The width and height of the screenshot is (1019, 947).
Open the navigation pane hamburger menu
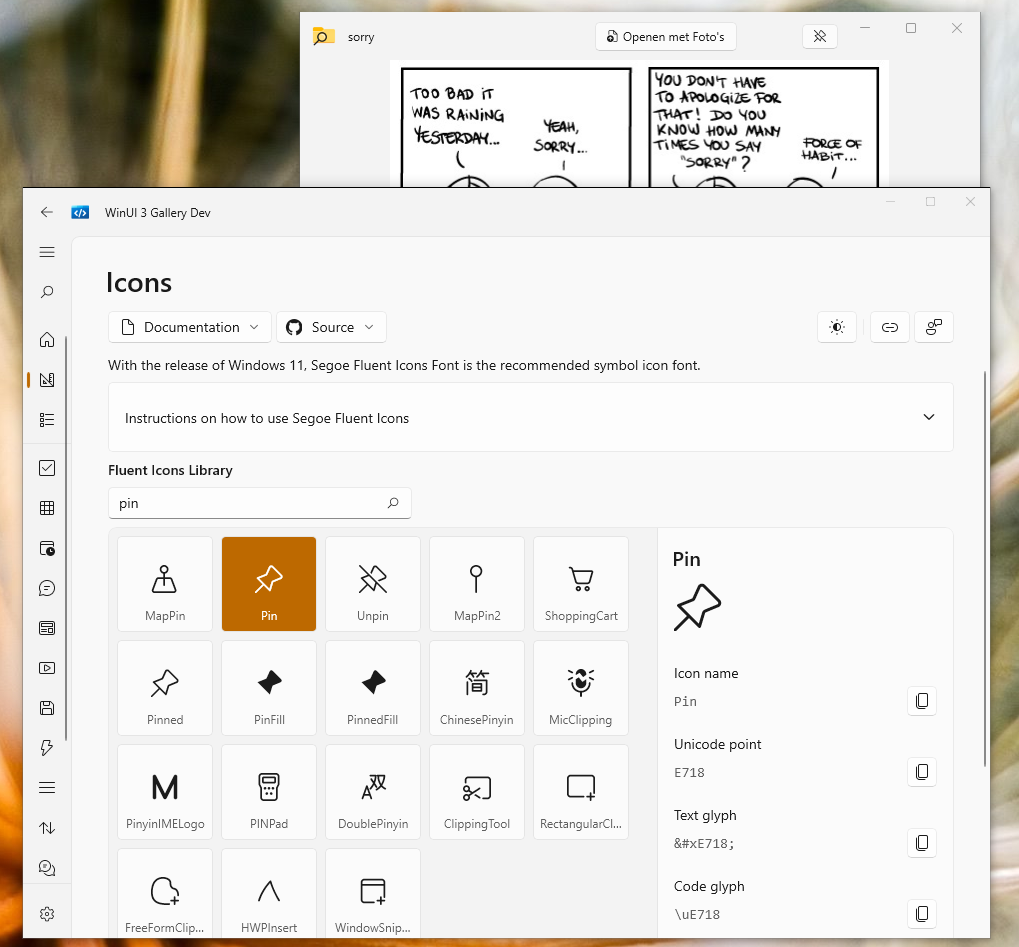coord(46,252)
